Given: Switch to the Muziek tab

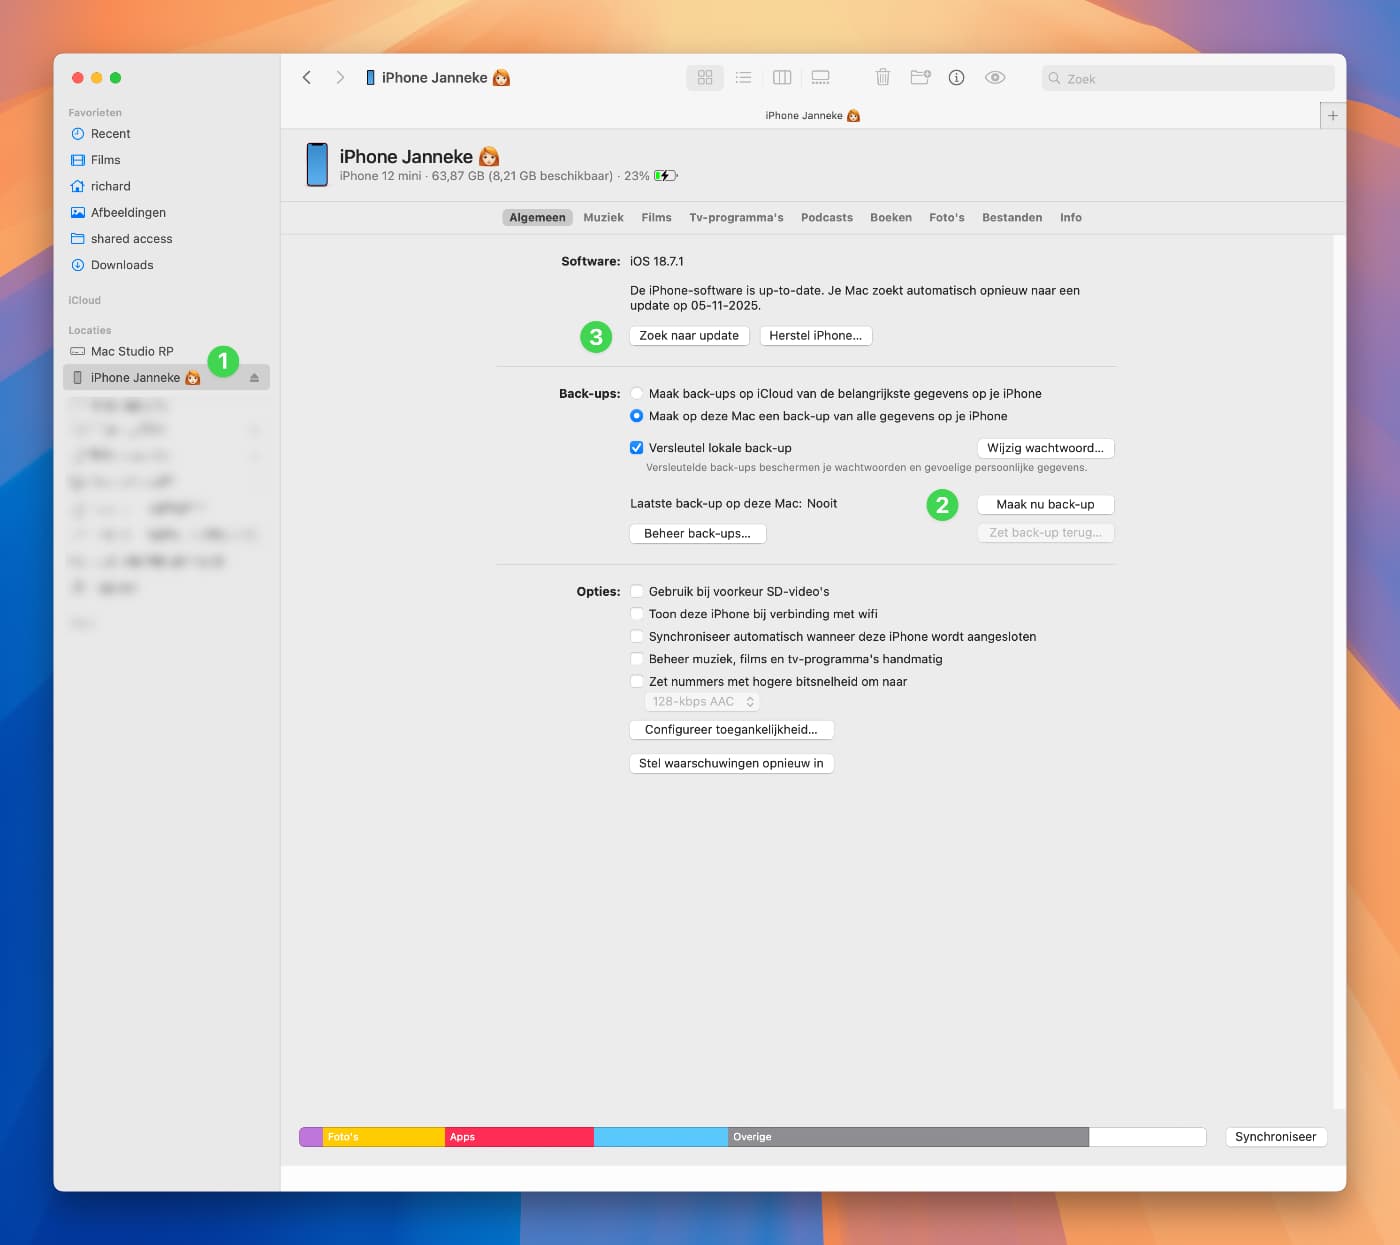Looking at the screenshot, I should [x=603, y=217].
